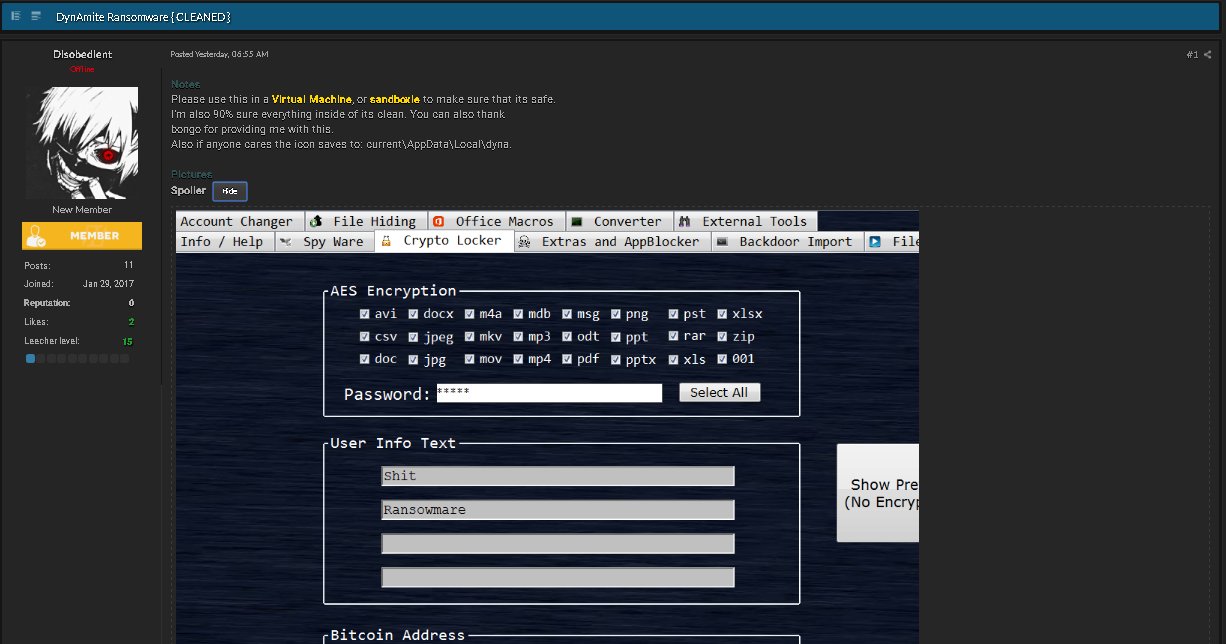This screenshot has width=1226, height=644.
Task: Switch to the Backdoor Import tab
Action: (795, 241)
